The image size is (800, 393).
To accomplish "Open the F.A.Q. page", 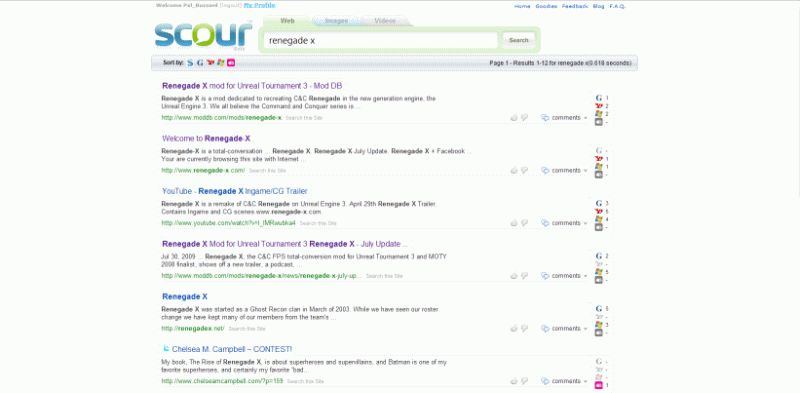I will (x=618, y=6).
